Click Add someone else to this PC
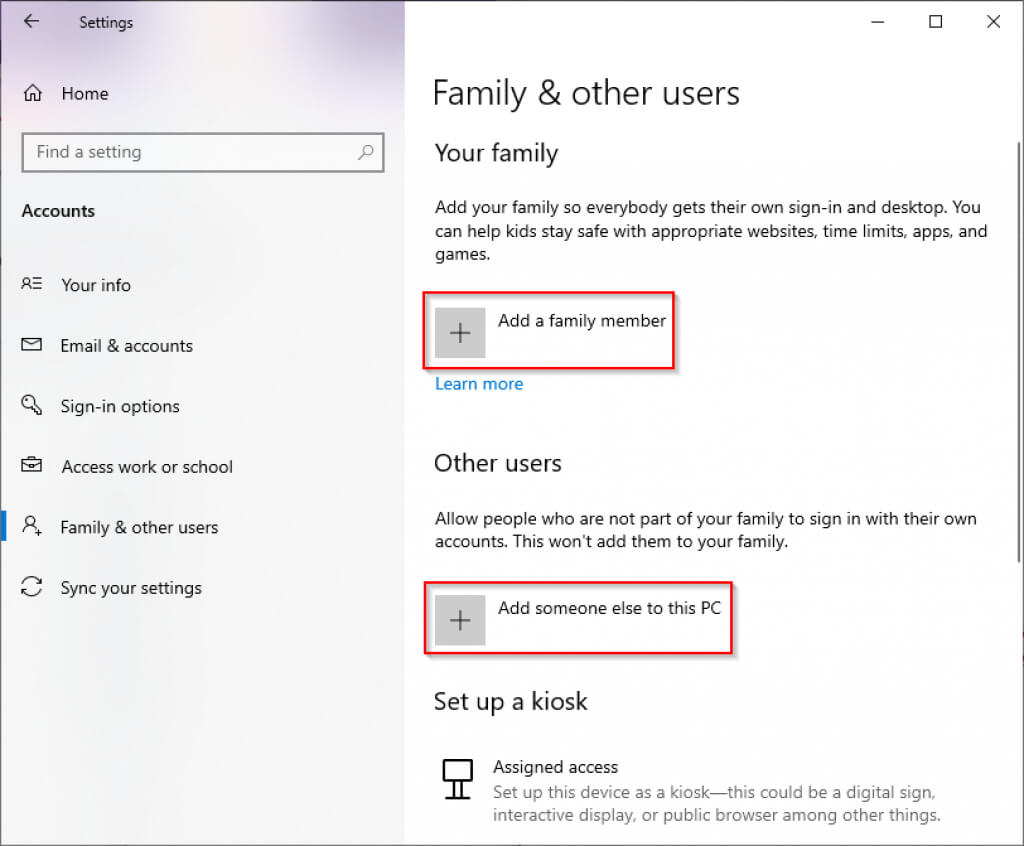This screenshot has height=846, width=1024. point(609,608)
